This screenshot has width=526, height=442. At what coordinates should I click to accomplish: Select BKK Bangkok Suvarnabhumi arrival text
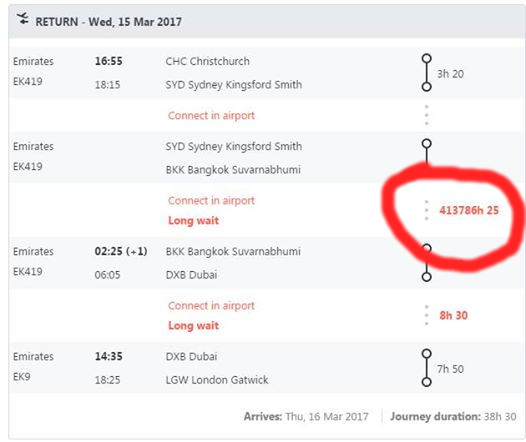click(233, 170)
